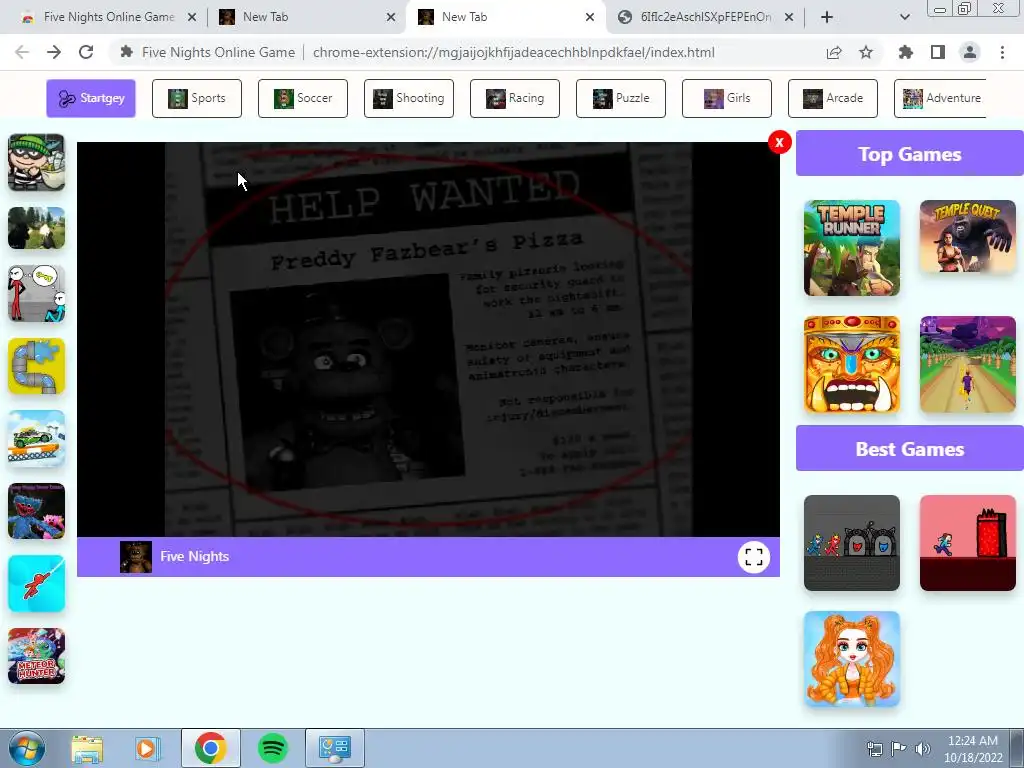Open the green car racing game thumbnail

[37, 438]
